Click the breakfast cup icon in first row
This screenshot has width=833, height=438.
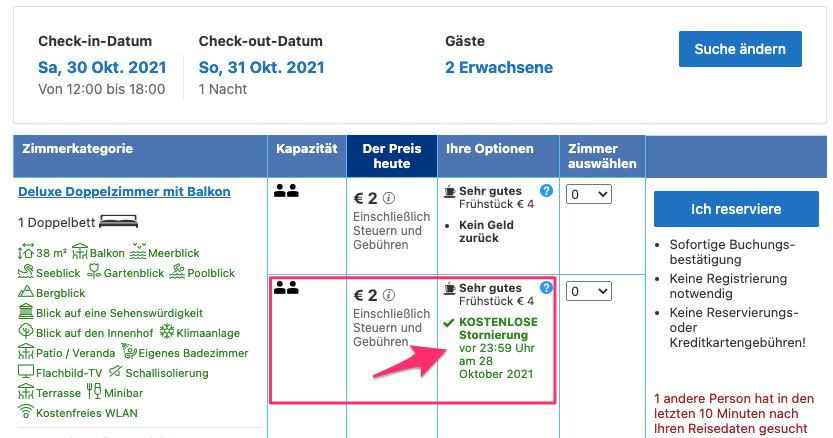[x=450, y=190]
